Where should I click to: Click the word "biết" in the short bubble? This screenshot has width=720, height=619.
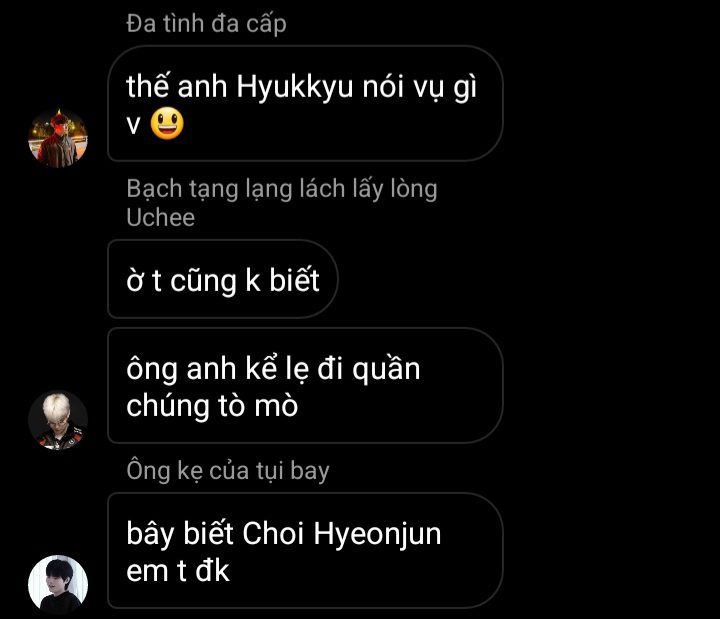(294, 280)
